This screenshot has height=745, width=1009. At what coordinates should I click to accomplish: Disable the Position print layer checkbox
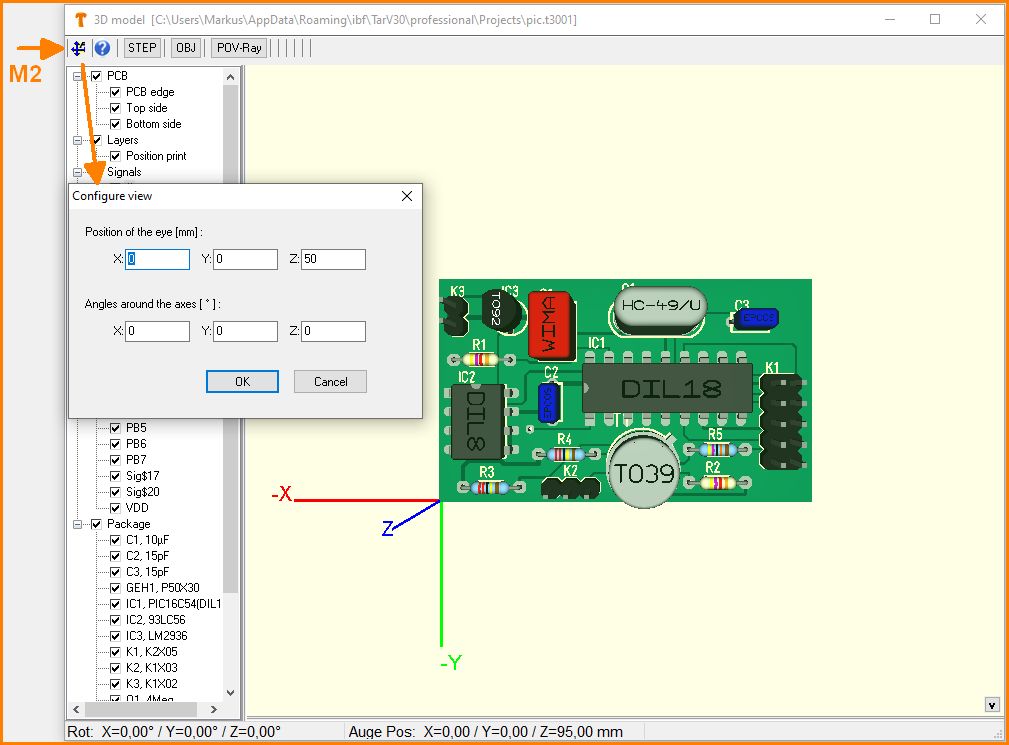coord(115,156)
